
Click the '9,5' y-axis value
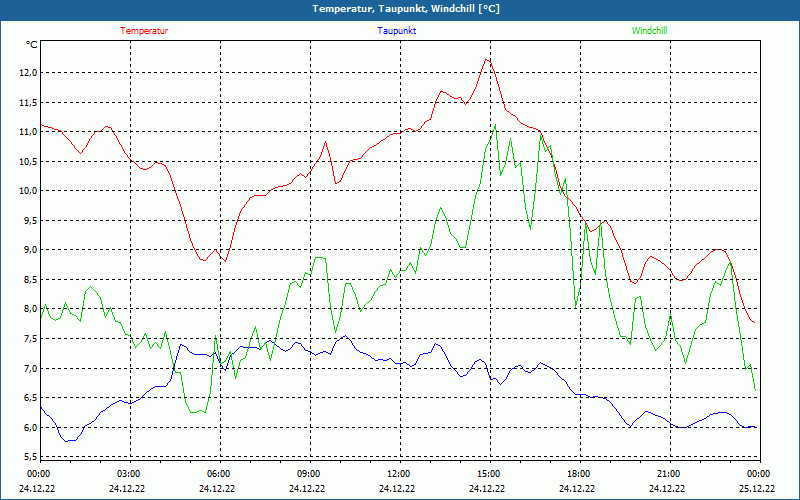coord(31,220)
